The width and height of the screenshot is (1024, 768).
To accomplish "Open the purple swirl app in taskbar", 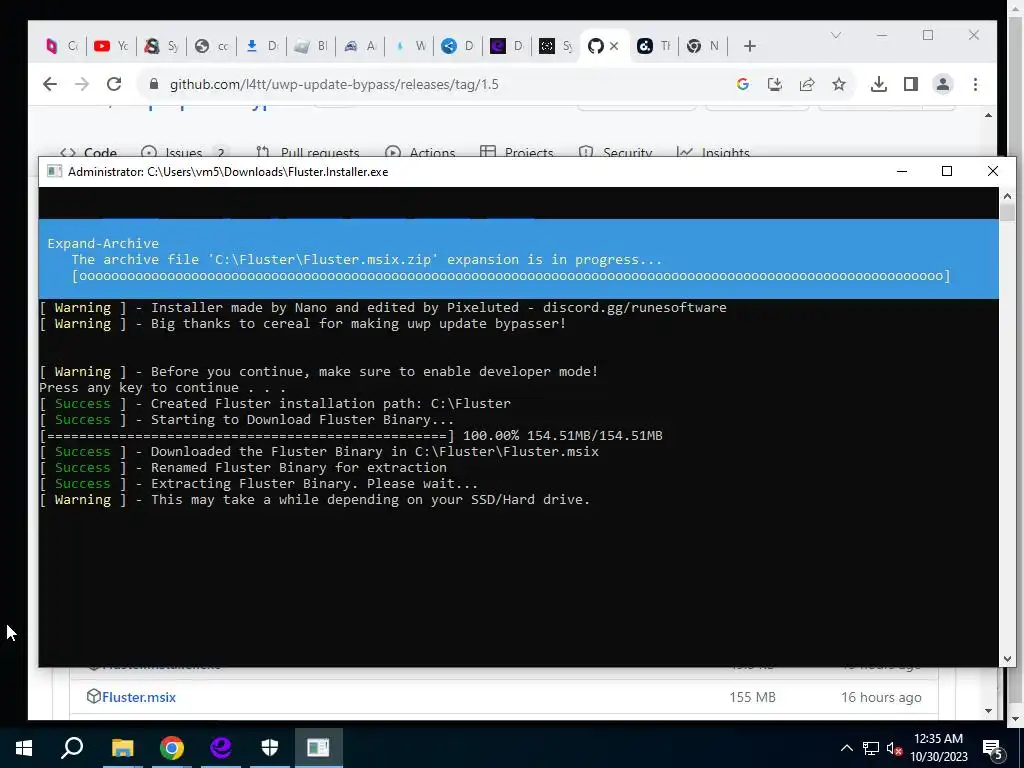I will [221, 748].
